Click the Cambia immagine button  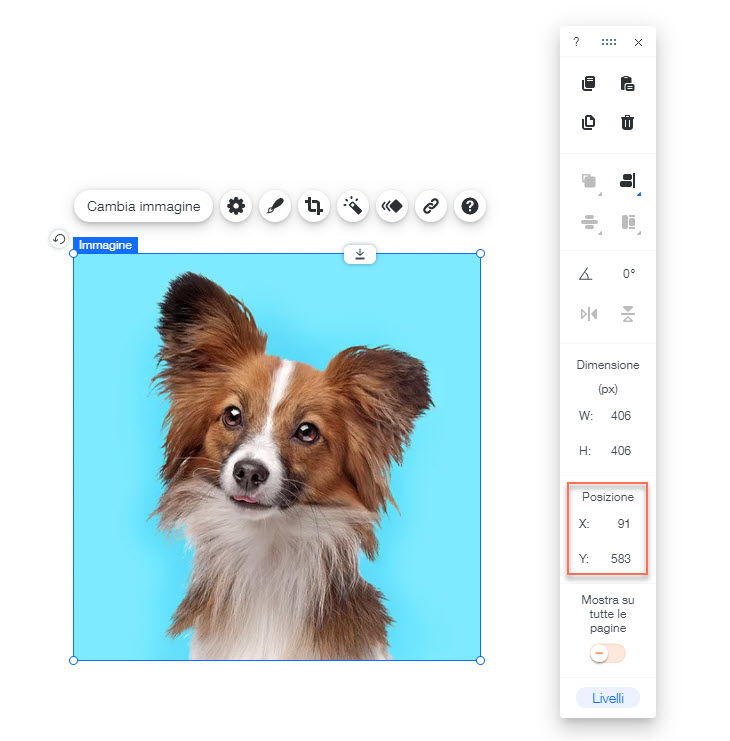143,206
